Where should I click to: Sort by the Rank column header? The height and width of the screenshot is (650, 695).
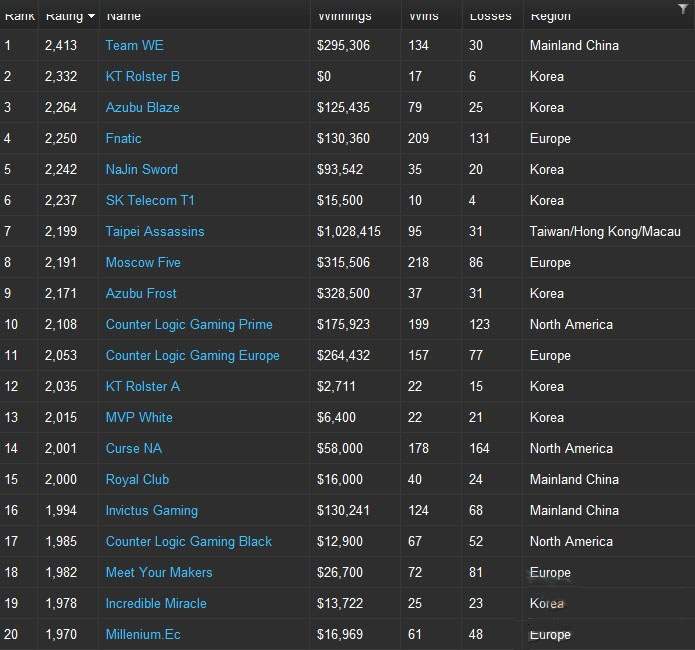click(x=19, y=15)
